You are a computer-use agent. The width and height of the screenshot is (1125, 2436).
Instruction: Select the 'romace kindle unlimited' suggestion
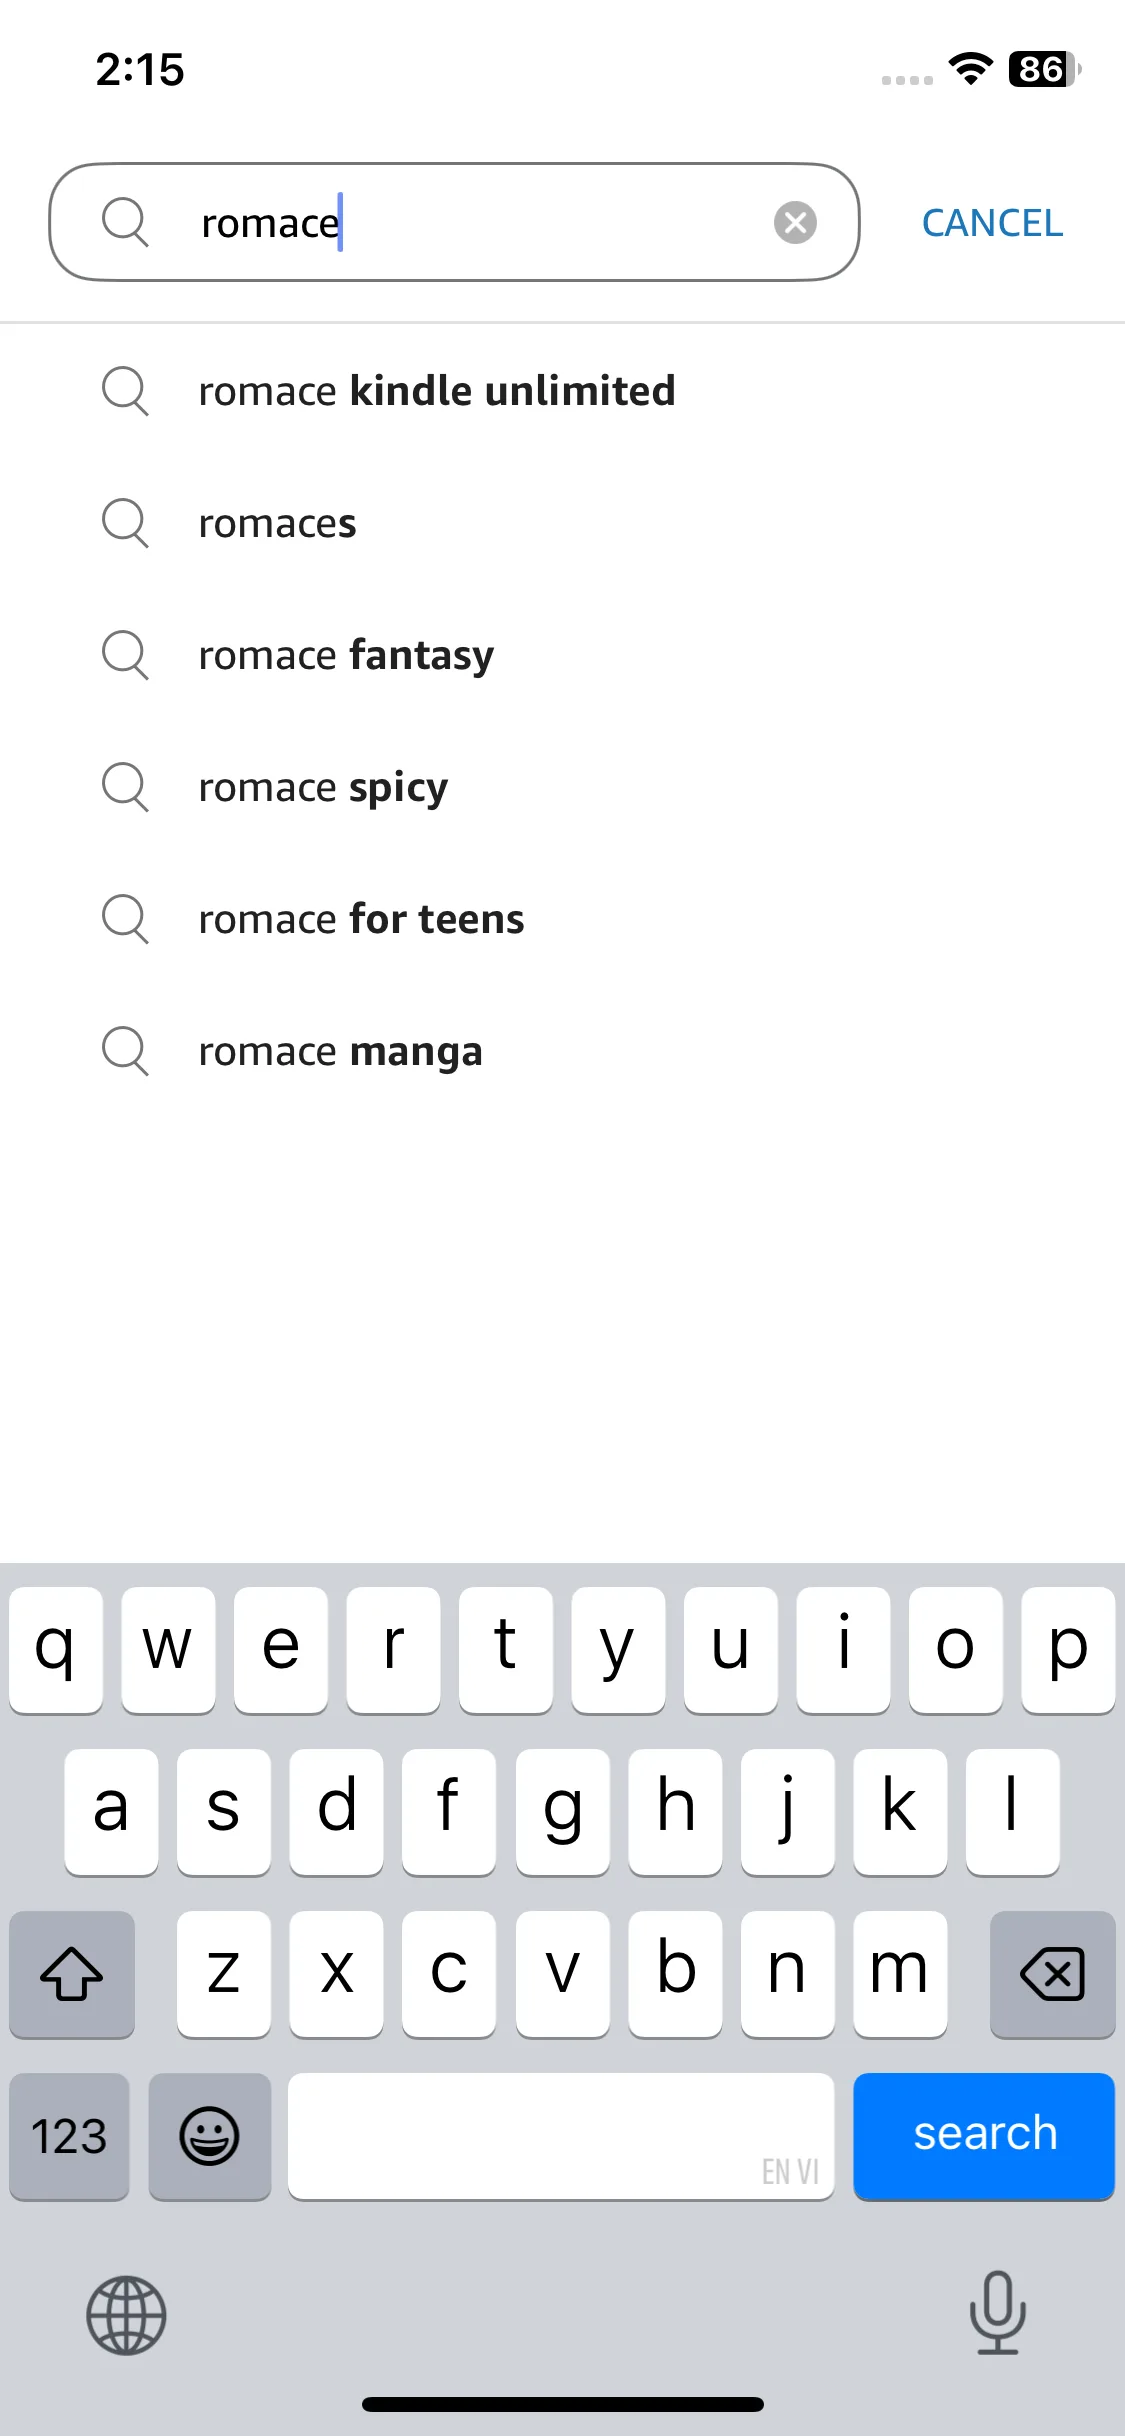pyautogui.click(x=562, y=391)
